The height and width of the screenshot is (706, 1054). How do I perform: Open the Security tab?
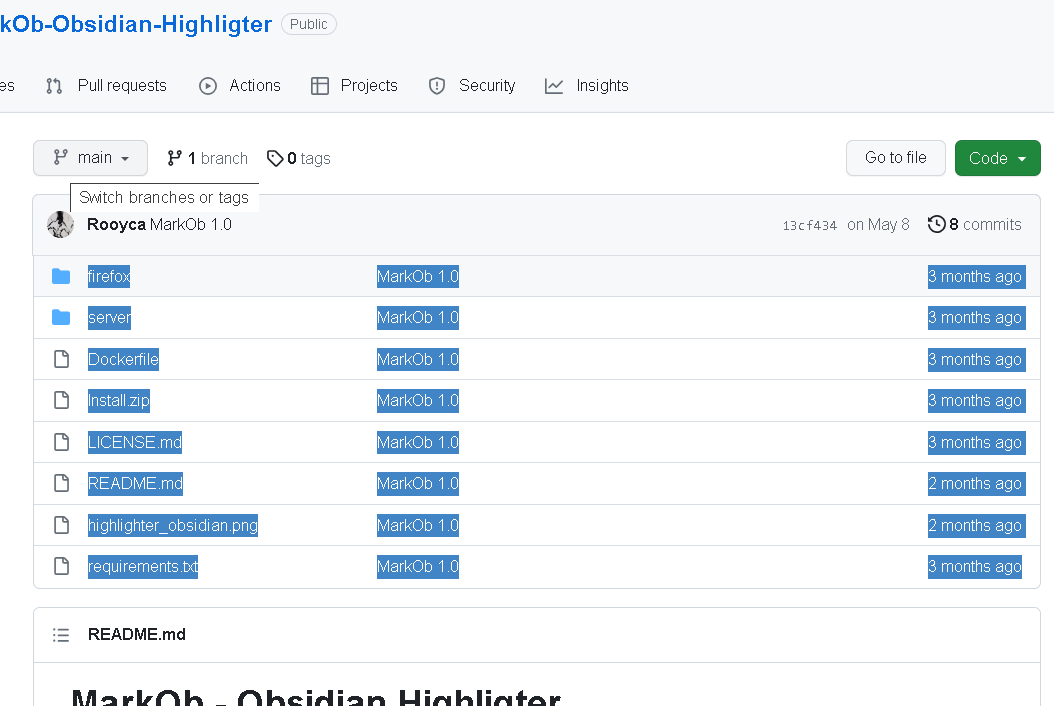click(472, 85)
